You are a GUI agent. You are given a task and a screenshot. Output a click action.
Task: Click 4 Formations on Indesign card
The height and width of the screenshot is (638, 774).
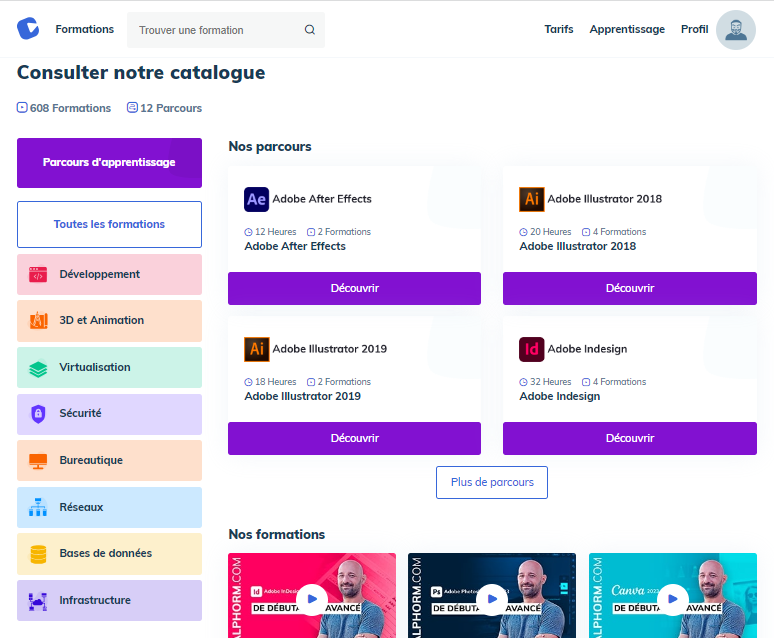619,382
